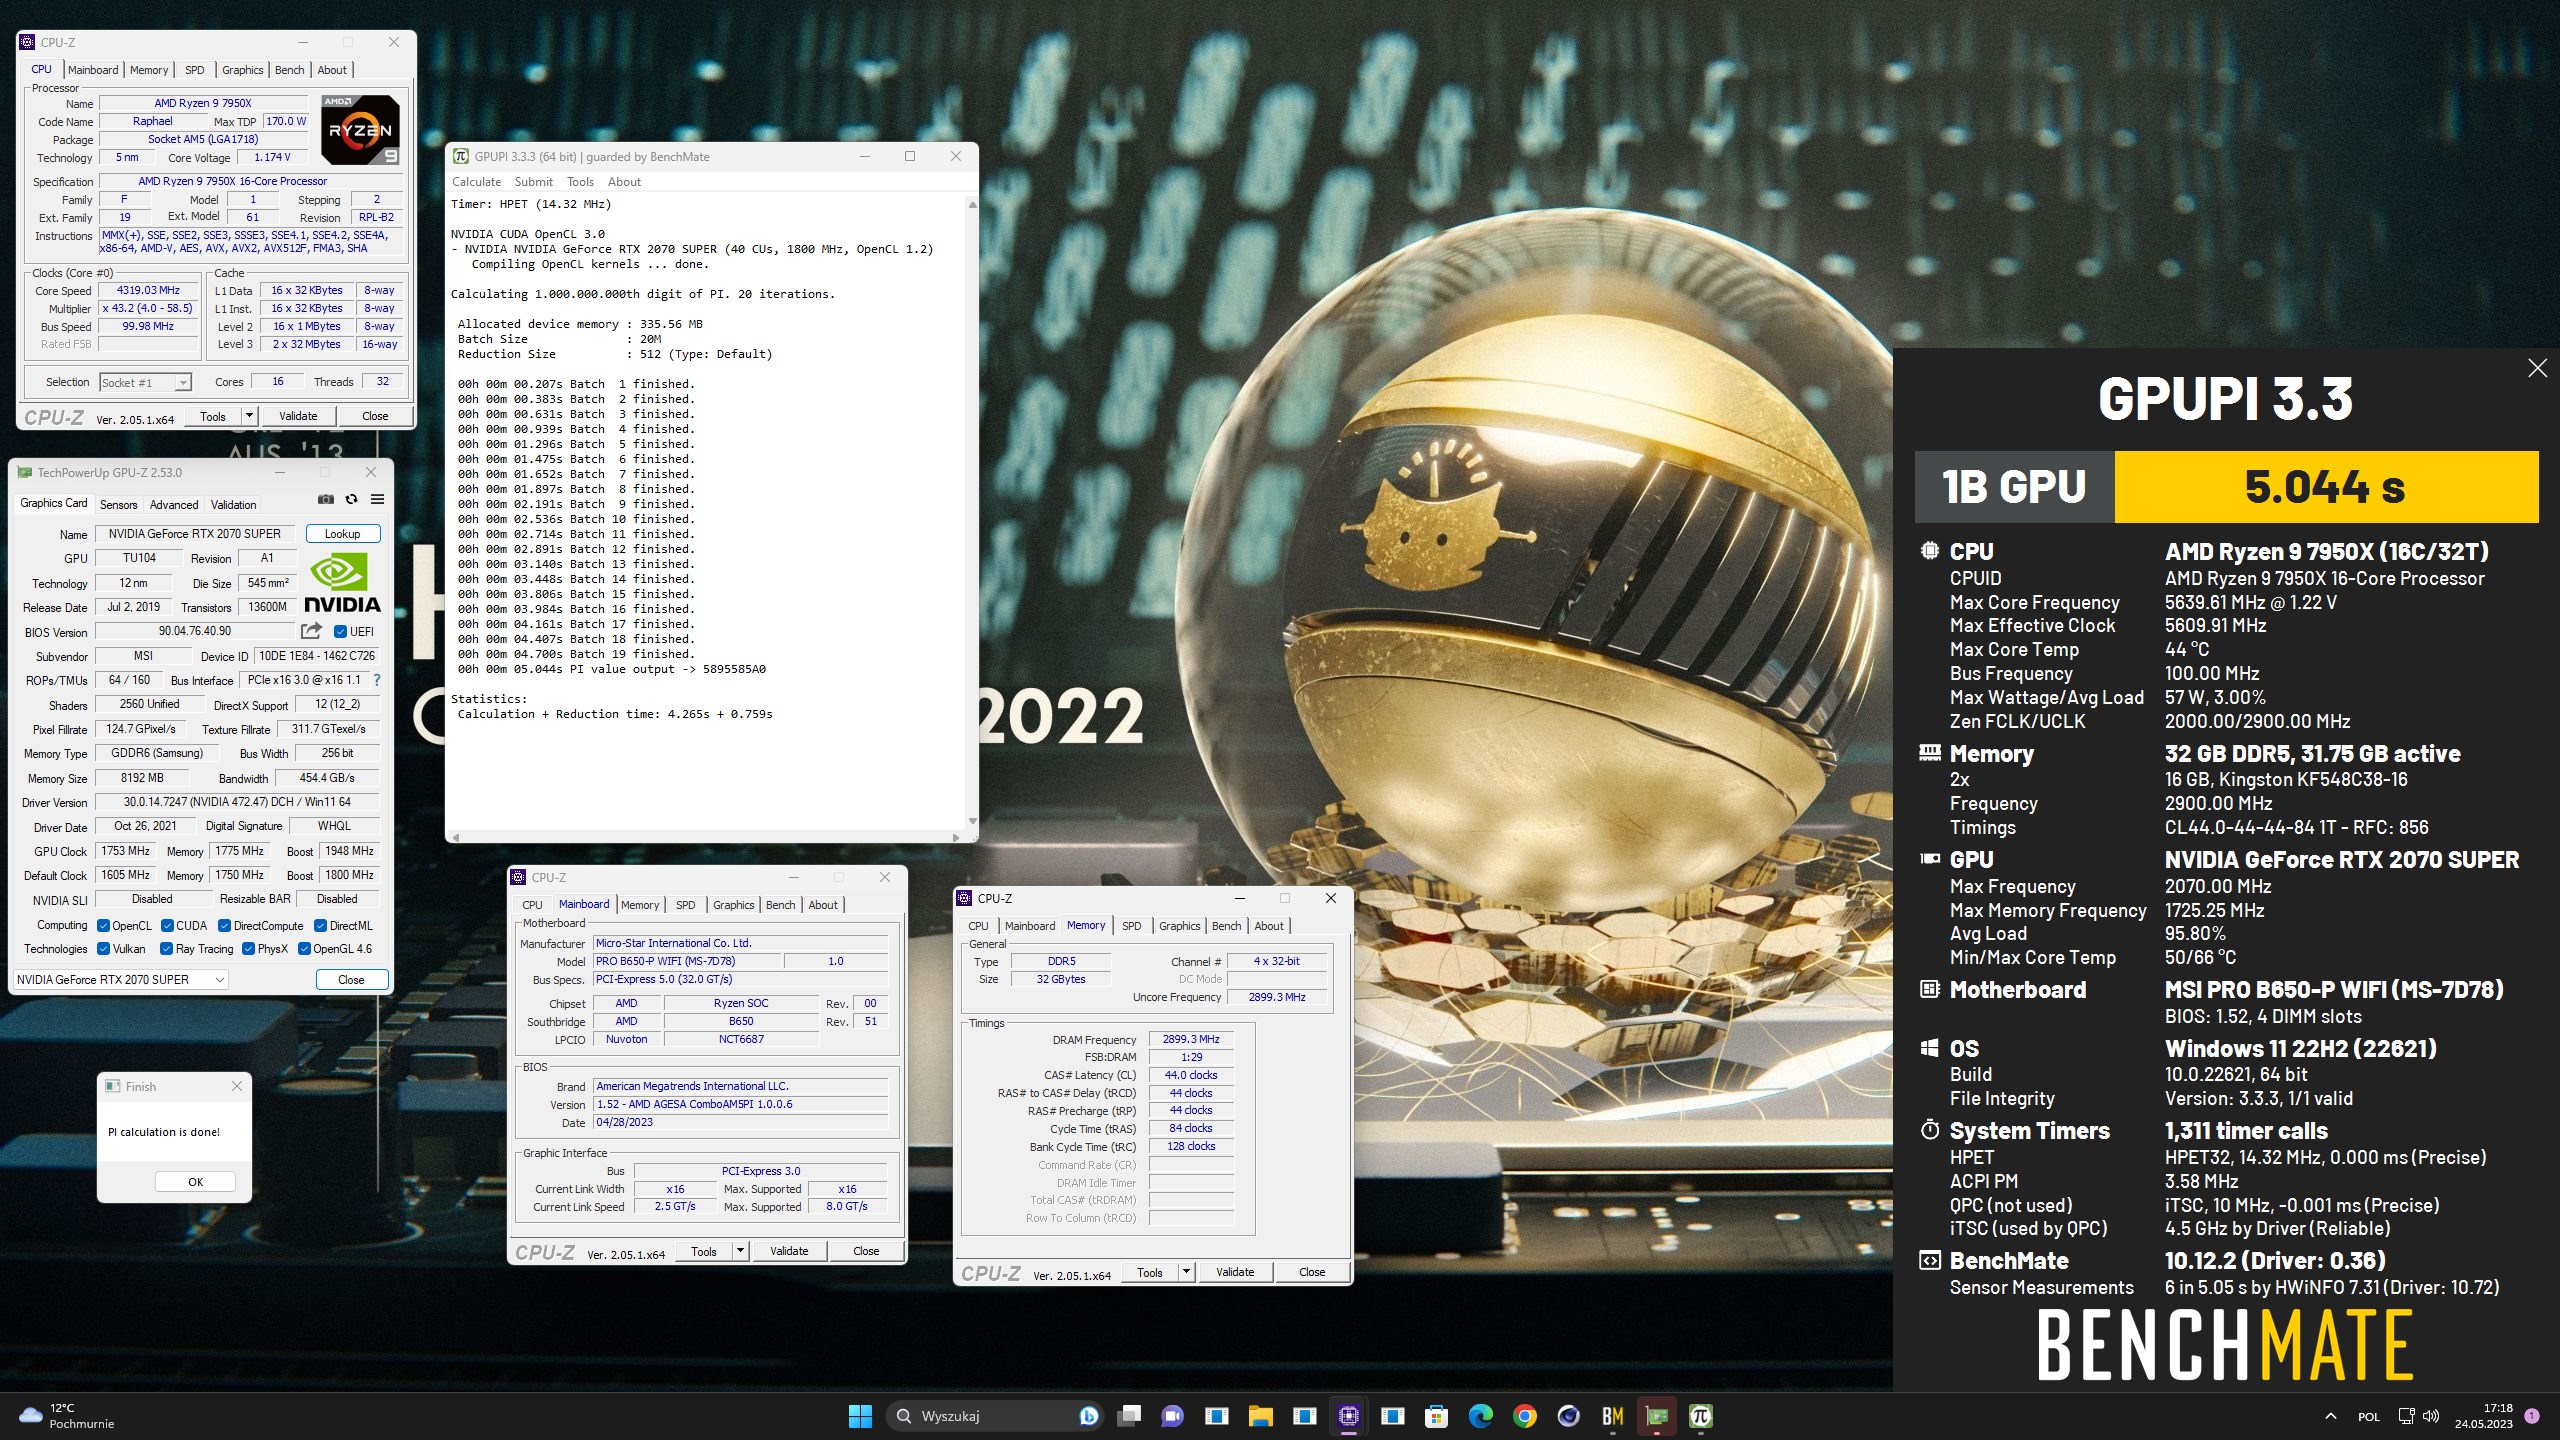Screen dimensions: 2560x1440
Task: Expand Tools arrow in CPU-Z Memory window
Action: pyautogui.click(x=1186, y=1272)
